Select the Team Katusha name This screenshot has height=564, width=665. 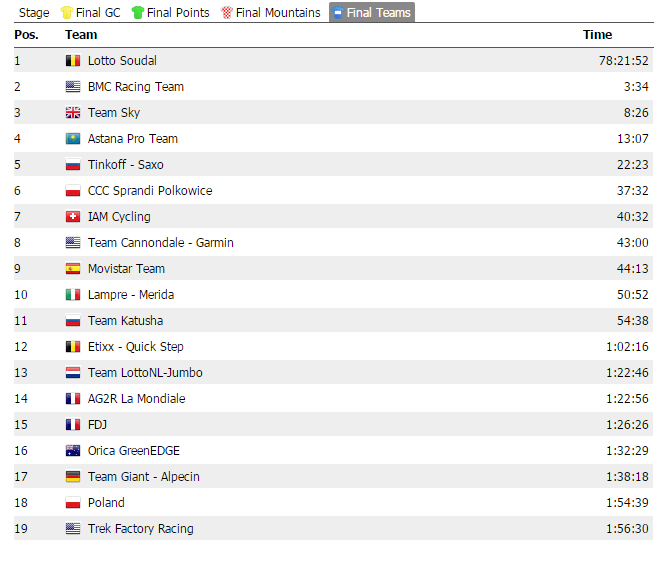[x=125, y=321]
